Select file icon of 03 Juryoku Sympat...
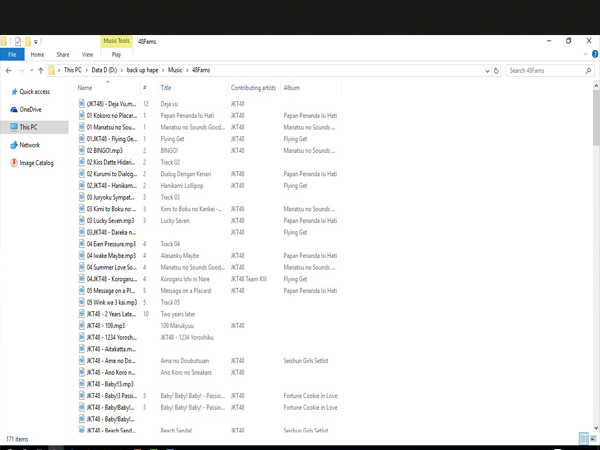This screenshot has height=450, width=600. [82, 197]
